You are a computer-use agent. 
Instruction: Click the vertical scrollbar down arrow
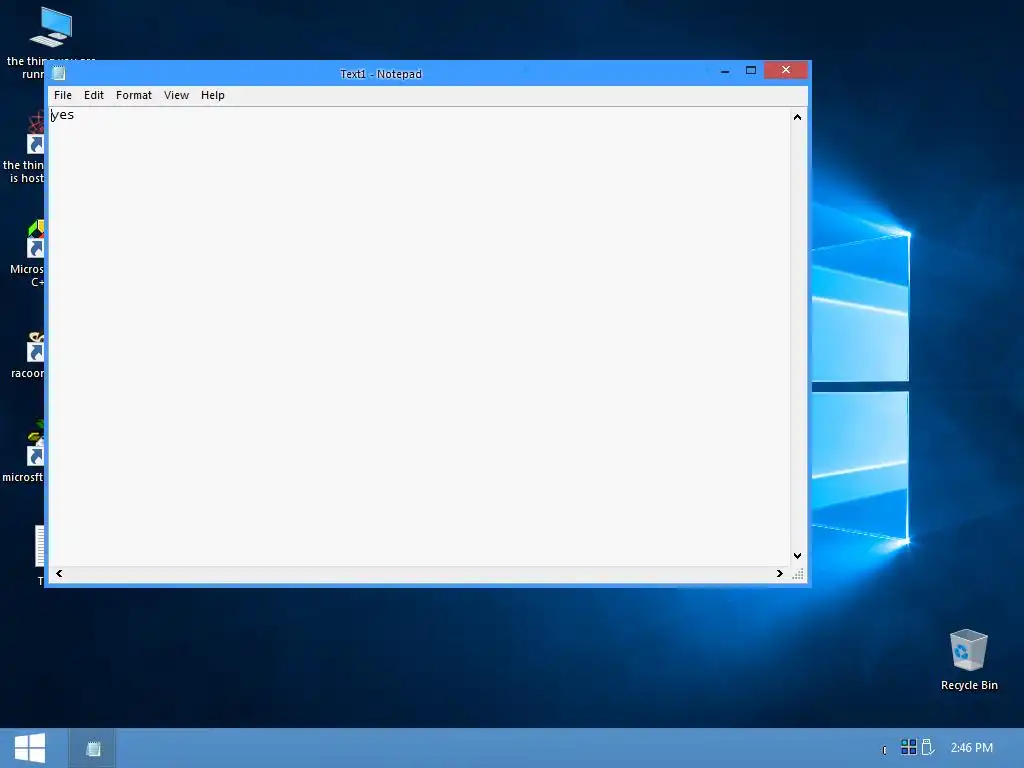click(x=797, y=556)
